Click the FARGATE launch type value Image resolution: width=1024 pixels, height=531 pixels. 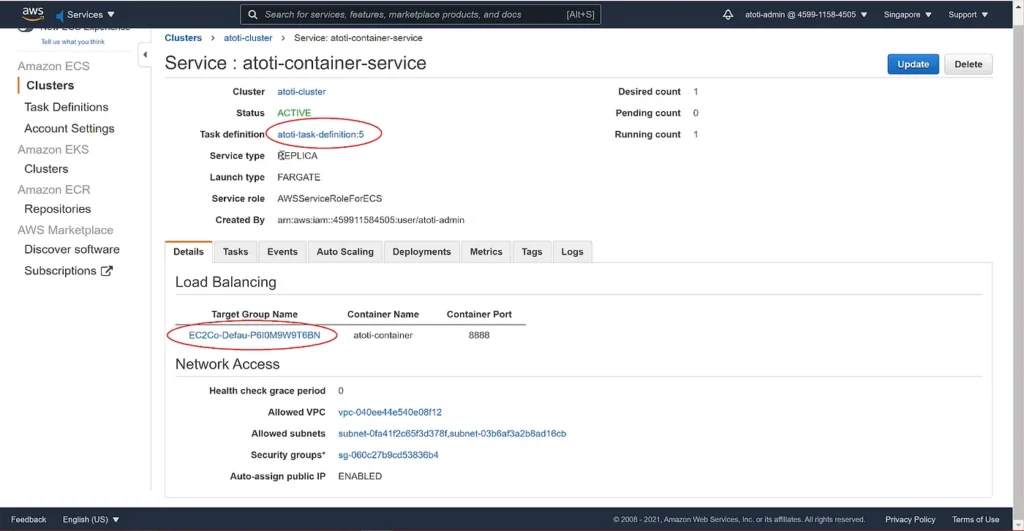click(298, 178)
